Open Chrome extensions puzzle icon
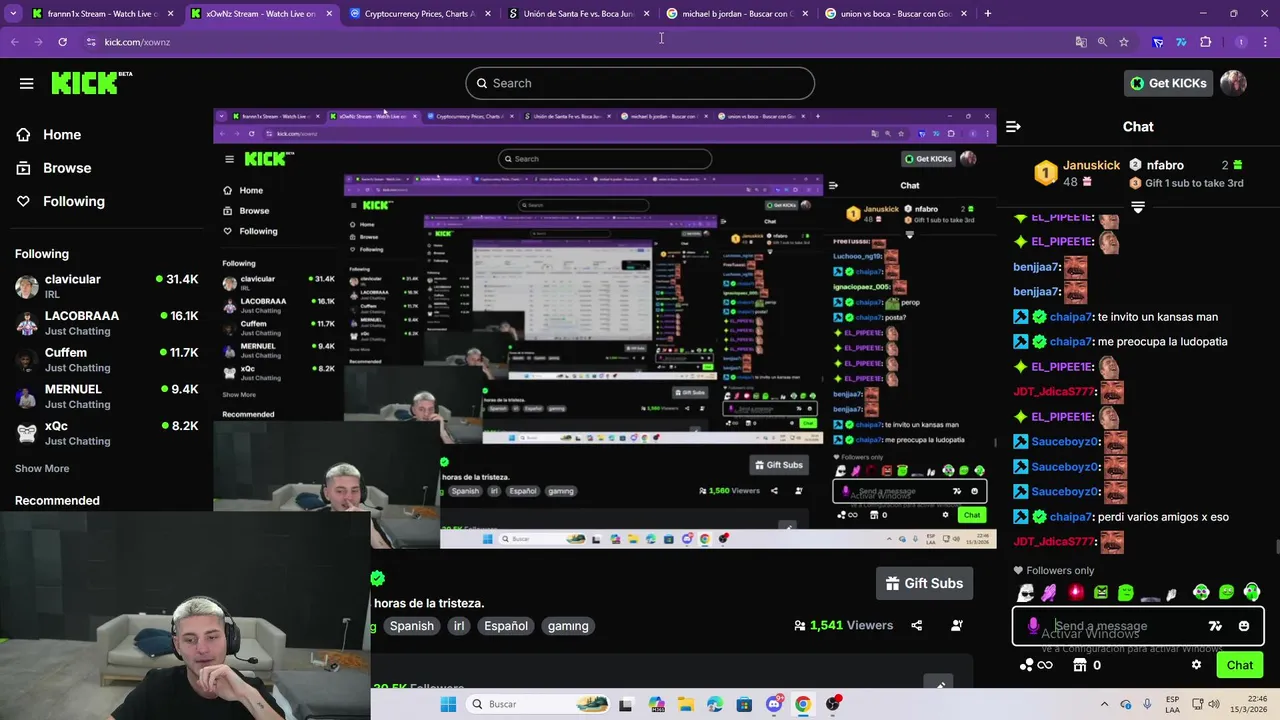 pyautogui.click(x=1205, y=42)
